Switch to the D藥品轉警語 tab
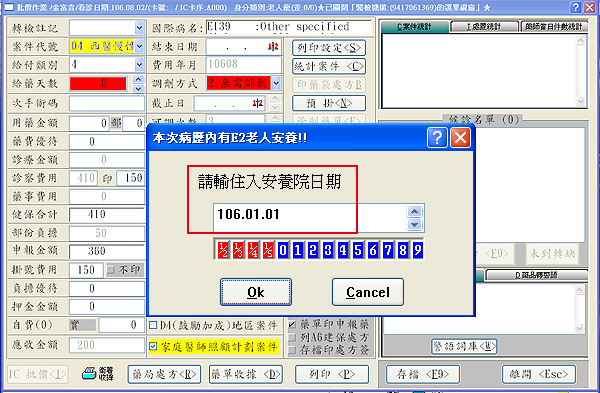This screenshot has width=600, height=393. point(536,275)
